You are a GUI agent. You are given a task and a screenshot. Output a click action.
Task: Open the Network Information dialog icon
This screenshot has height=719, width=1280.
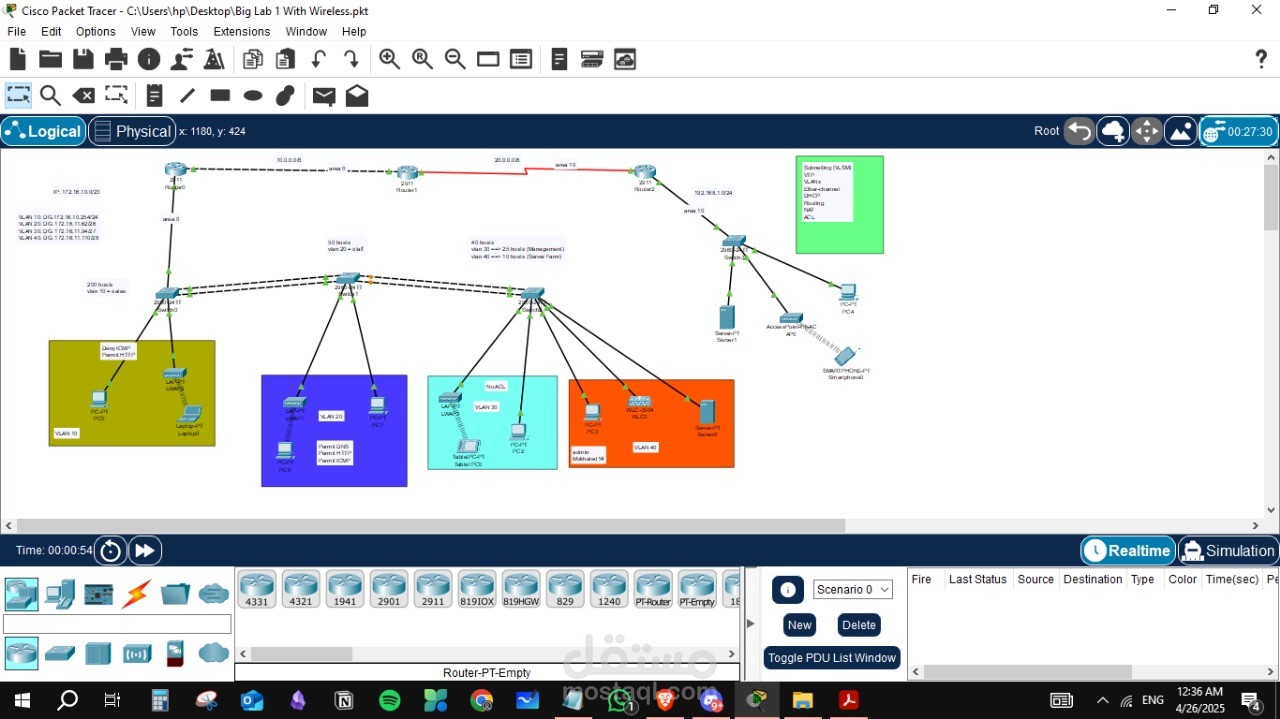(x=149, y=58)
